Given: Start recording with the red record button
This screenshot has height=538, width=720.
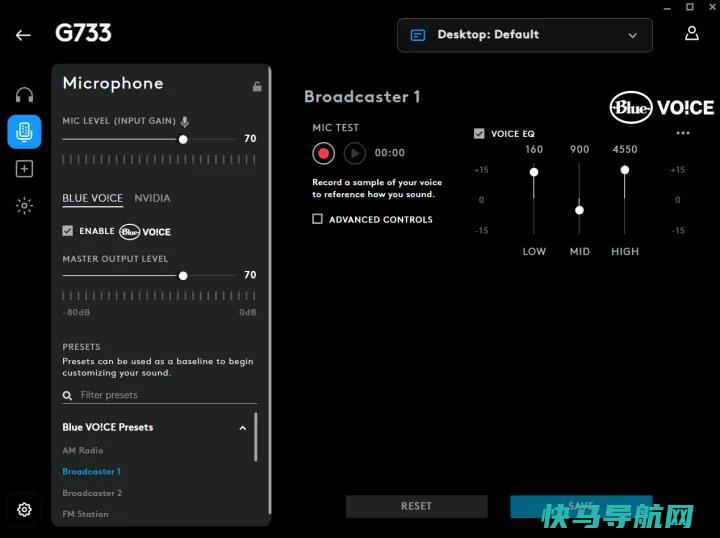Looking at the screenshot, I should [323, 153].
